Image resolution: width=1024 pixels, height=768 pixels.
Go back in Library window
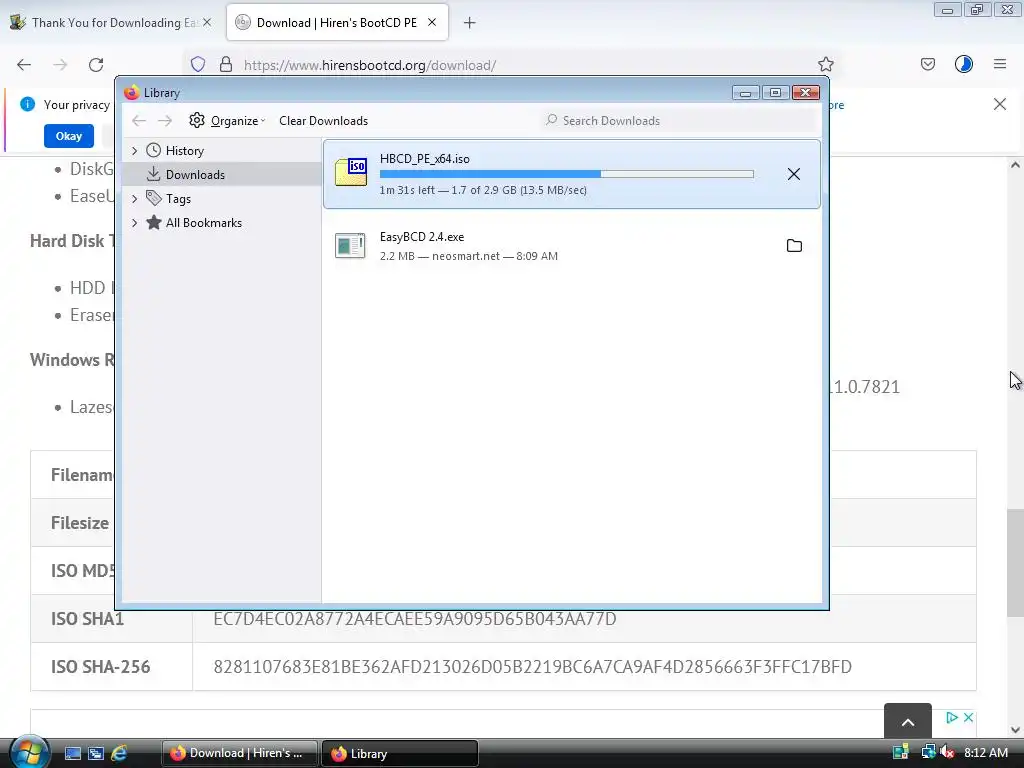(138, 121)
